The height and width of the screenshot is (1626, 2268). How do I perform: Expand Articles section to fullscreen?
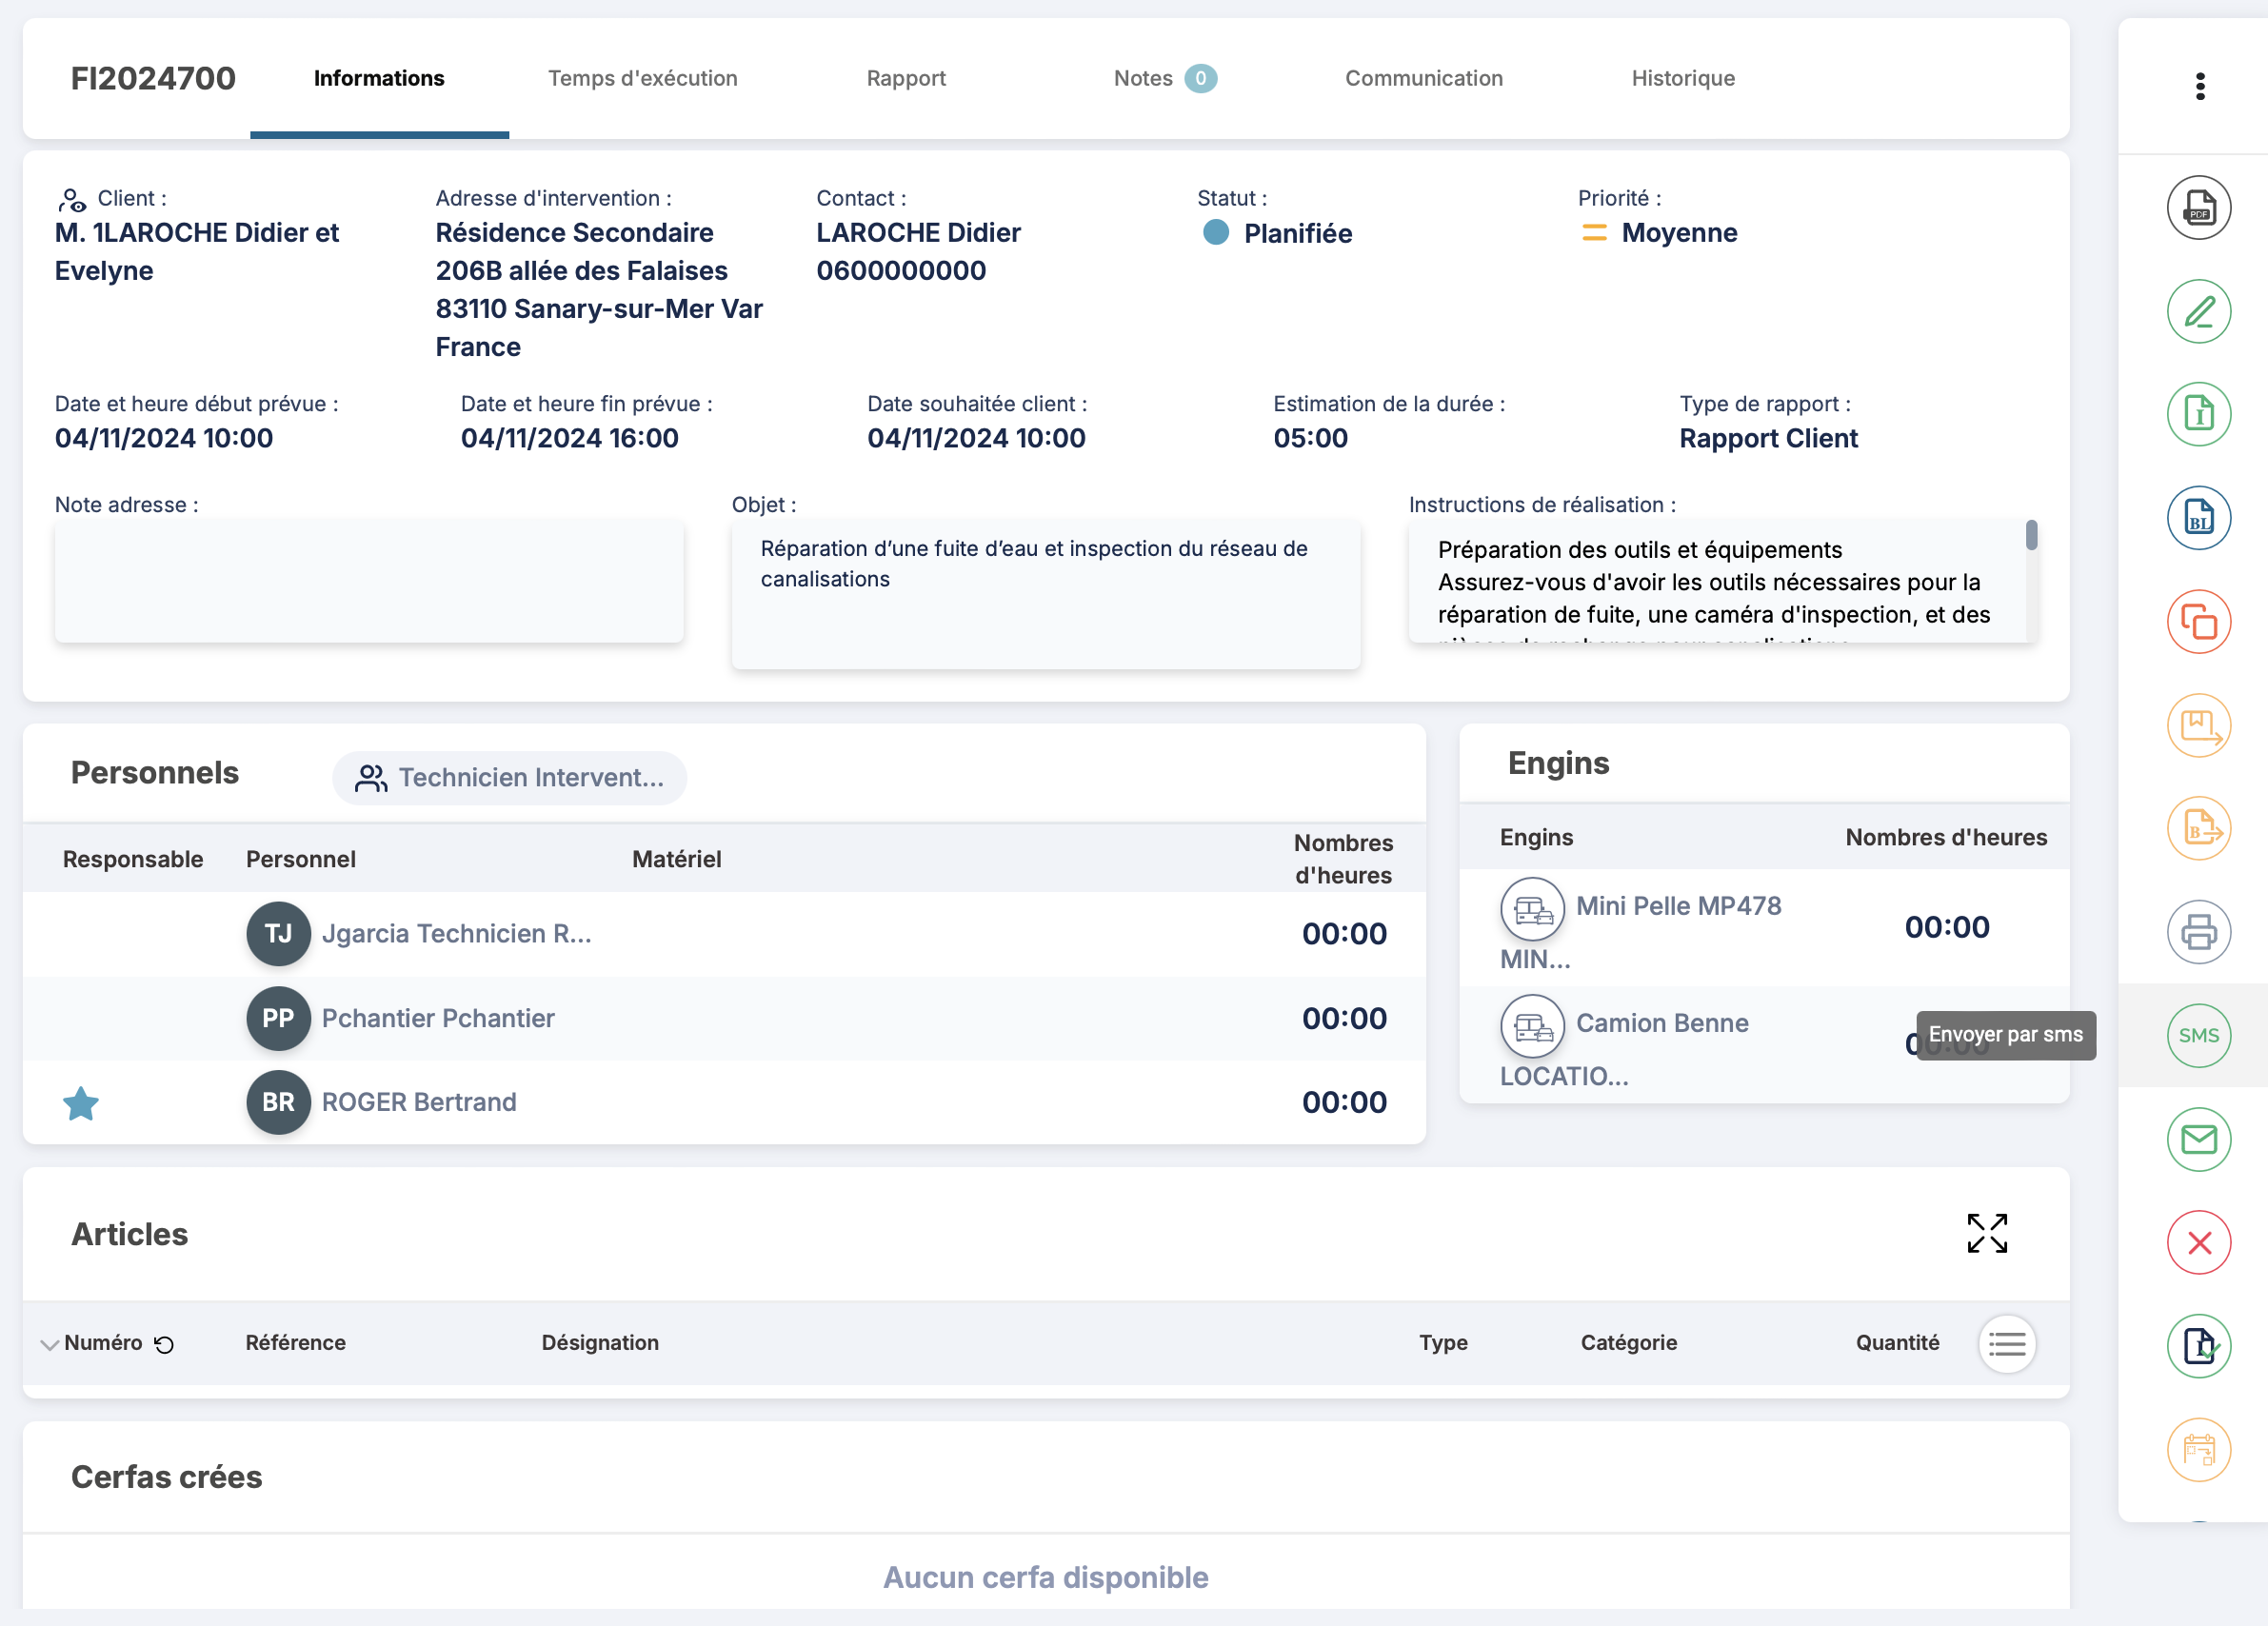tap(1986, 1233)
